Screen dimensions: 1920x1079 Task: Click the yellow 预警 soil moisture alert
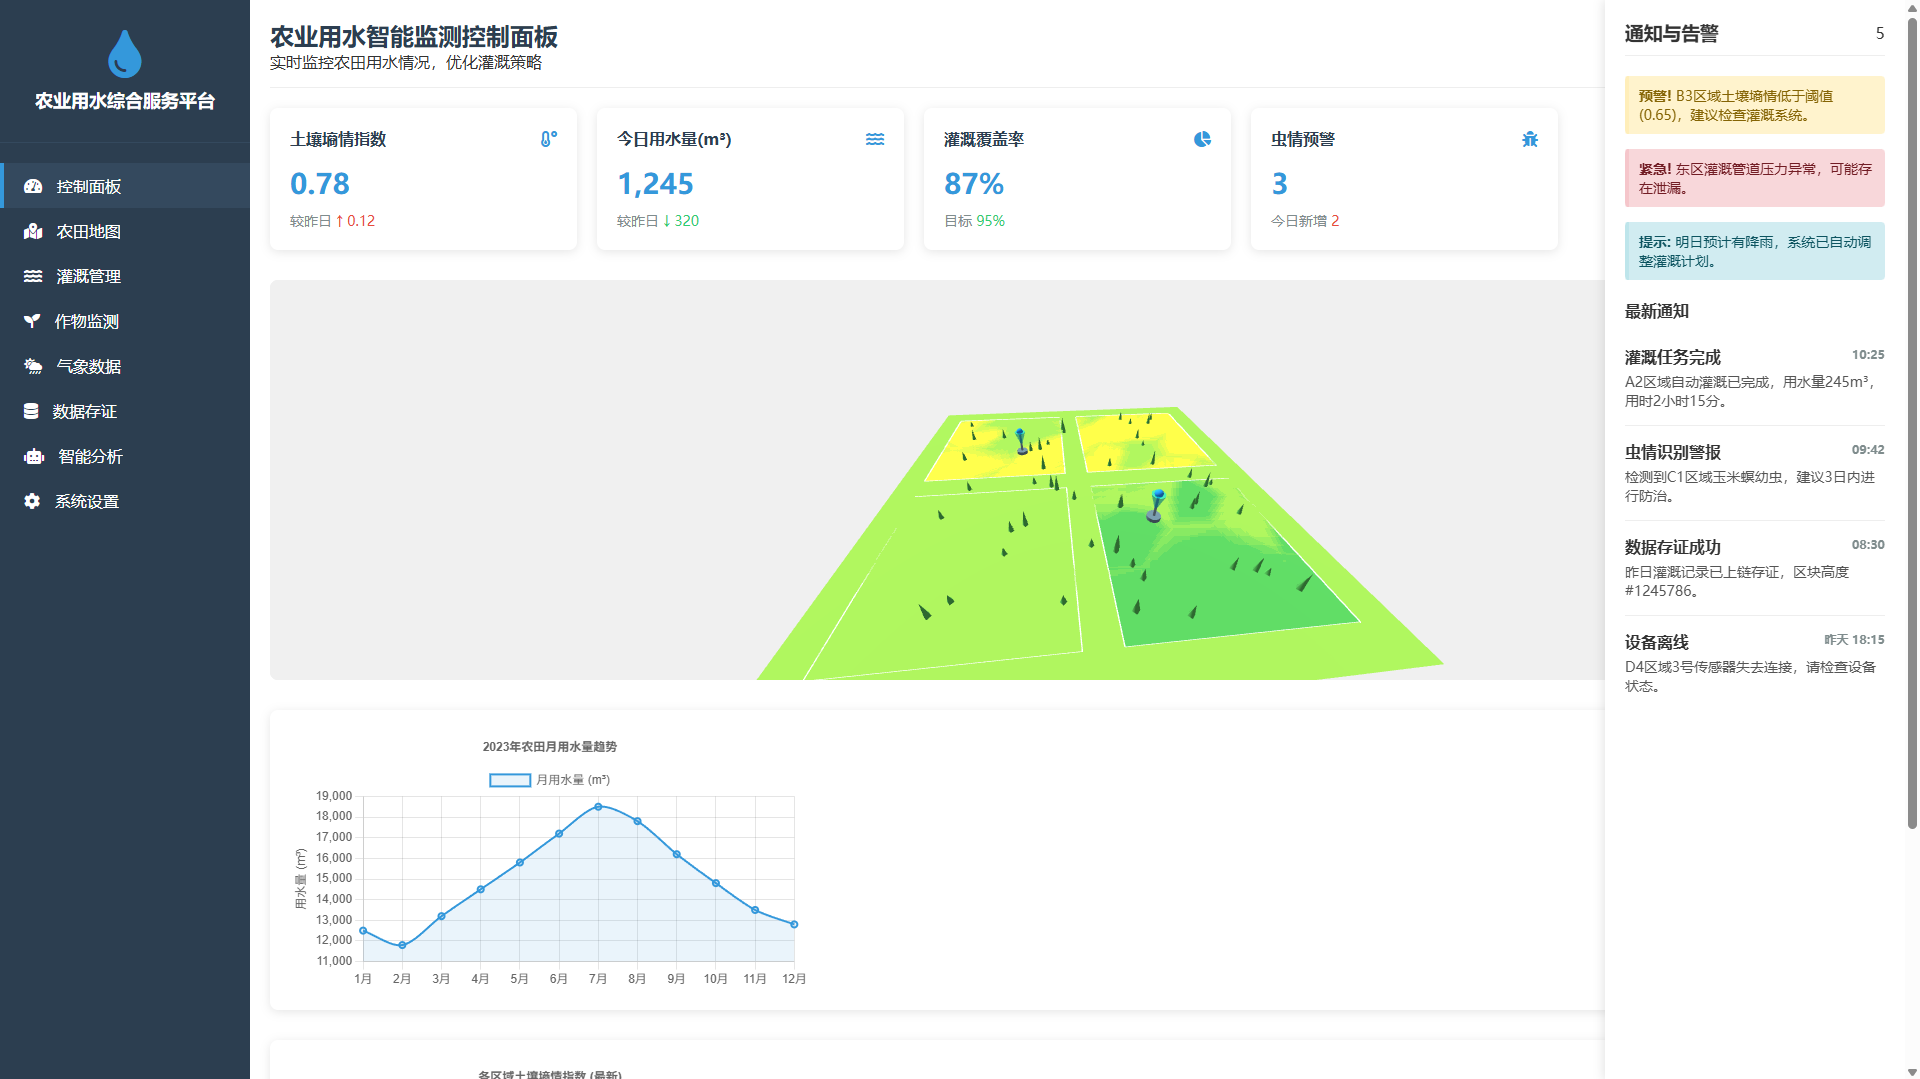coord(1753,105)
